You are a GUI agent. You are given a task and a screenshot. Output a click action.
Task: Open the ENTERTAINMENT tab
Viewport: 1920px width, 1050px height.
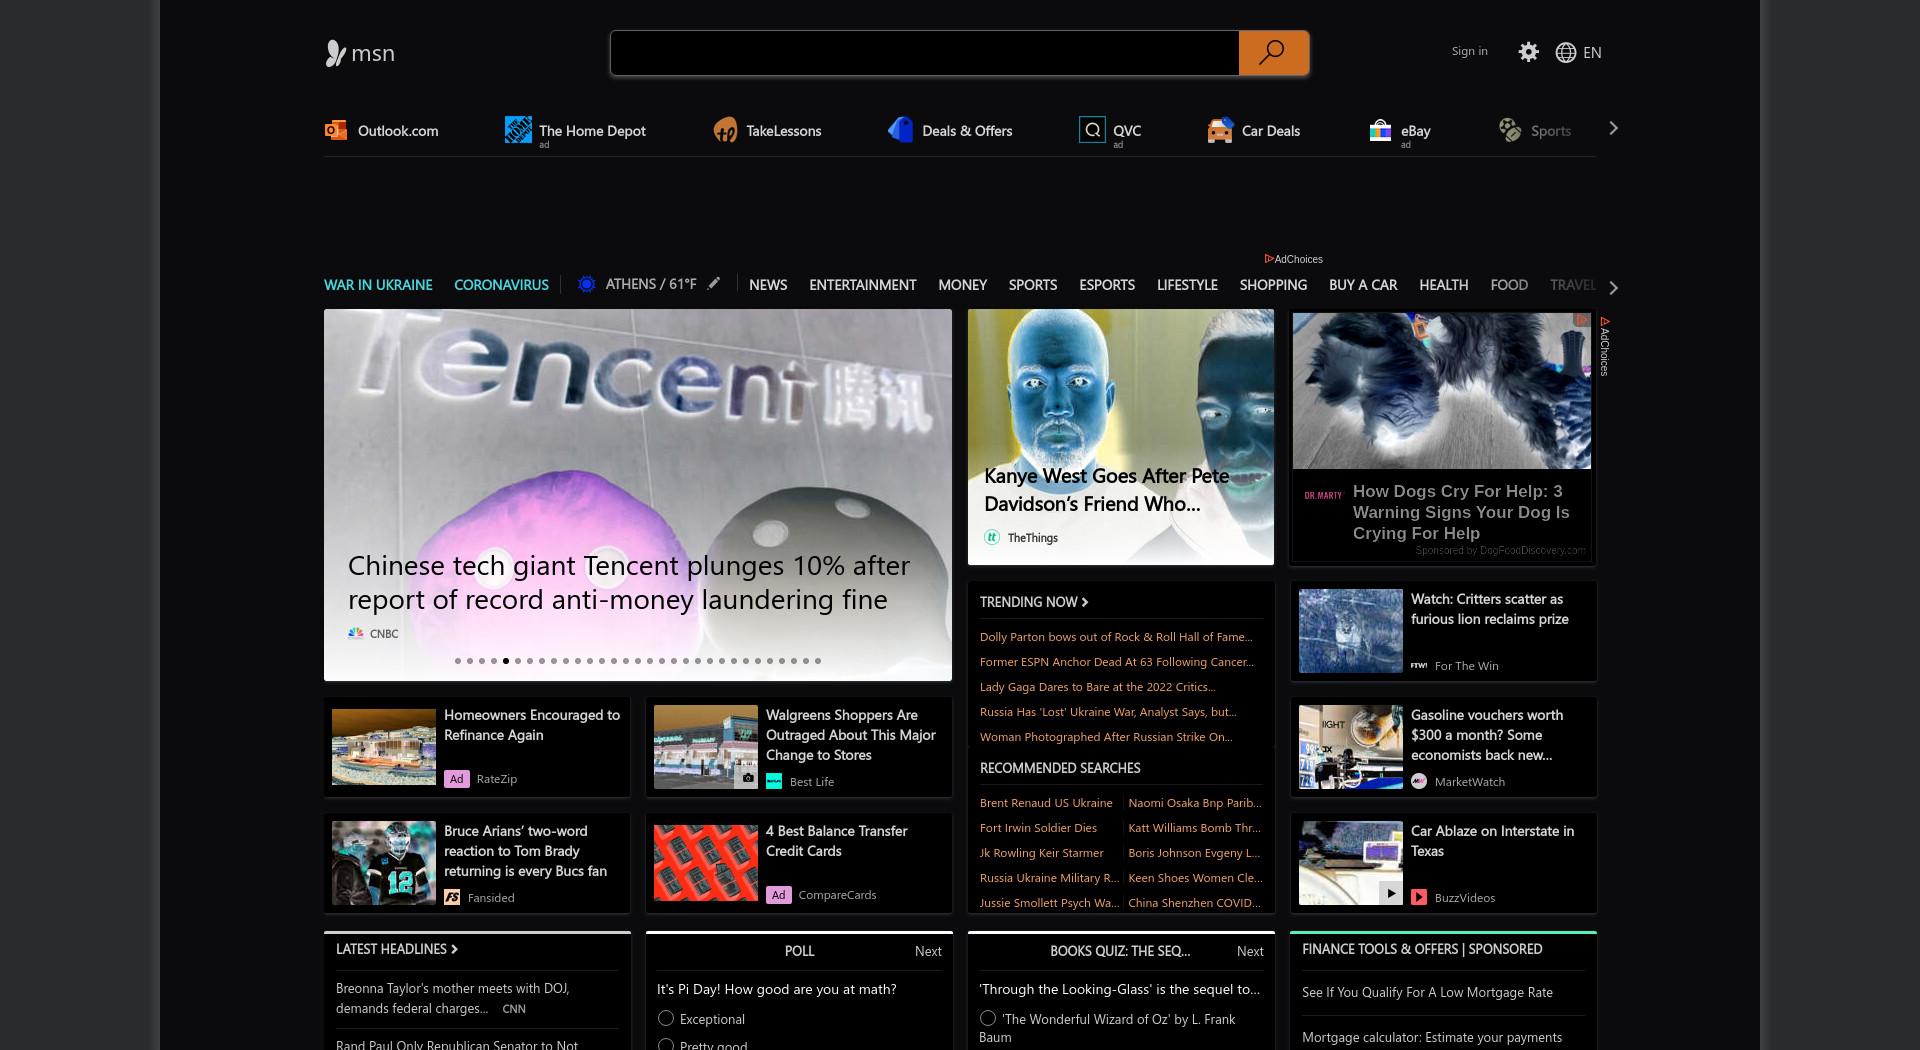(x=863, y=285)
